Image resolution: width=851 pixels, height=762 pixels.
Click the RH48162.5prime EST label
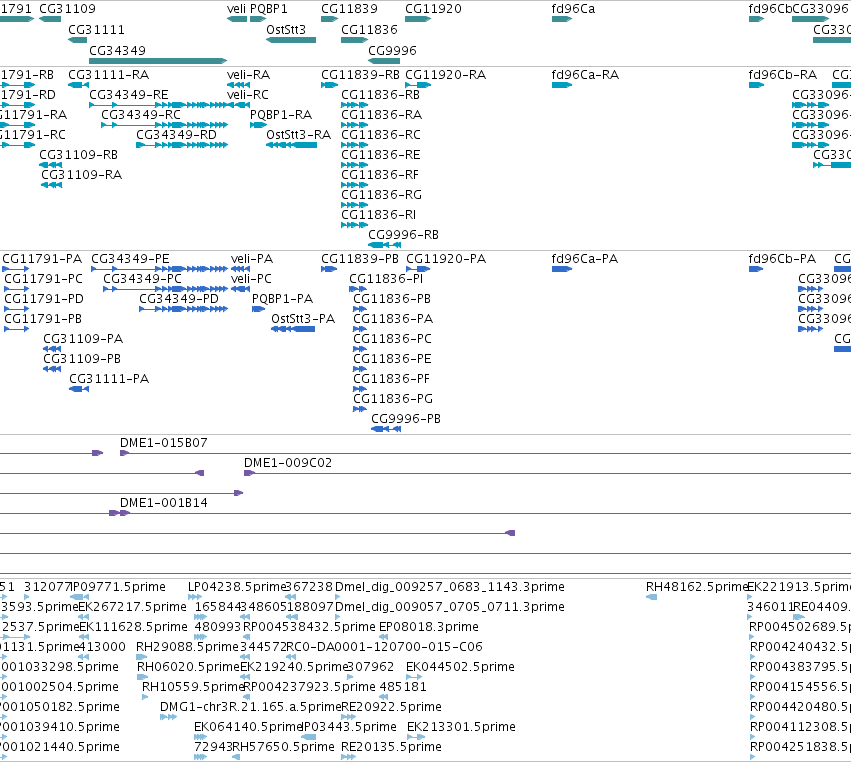coord(697,587)
